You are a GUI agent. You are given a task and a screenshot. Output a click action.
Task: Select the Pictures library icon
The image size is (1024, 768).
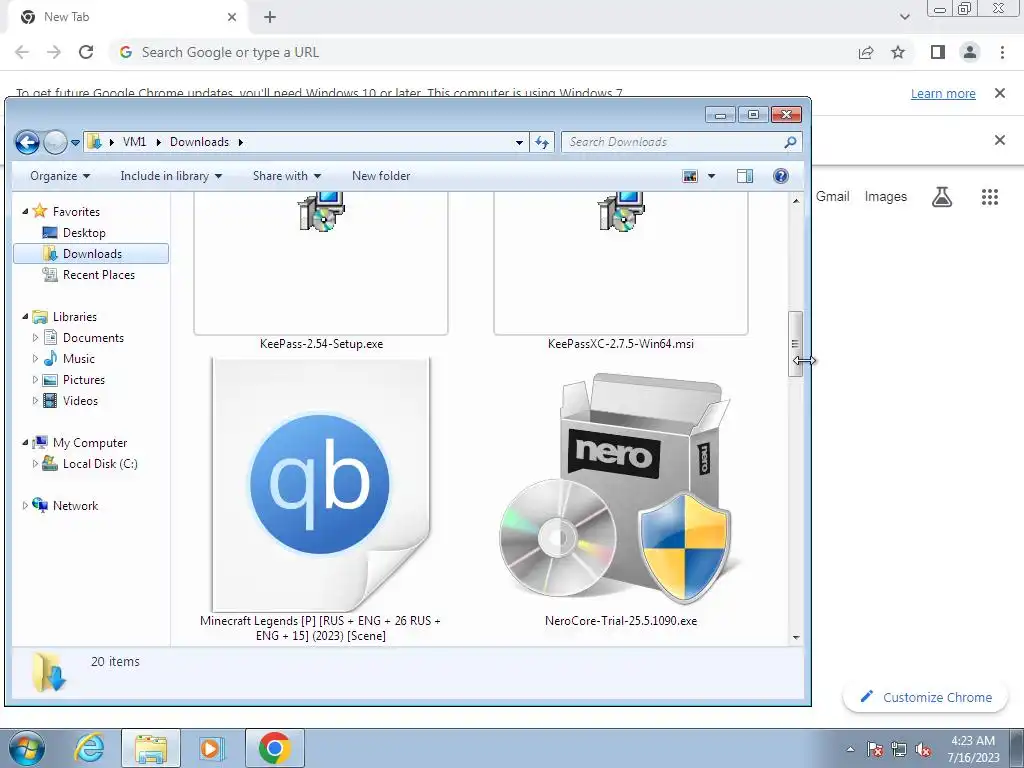tap(50, 379)
